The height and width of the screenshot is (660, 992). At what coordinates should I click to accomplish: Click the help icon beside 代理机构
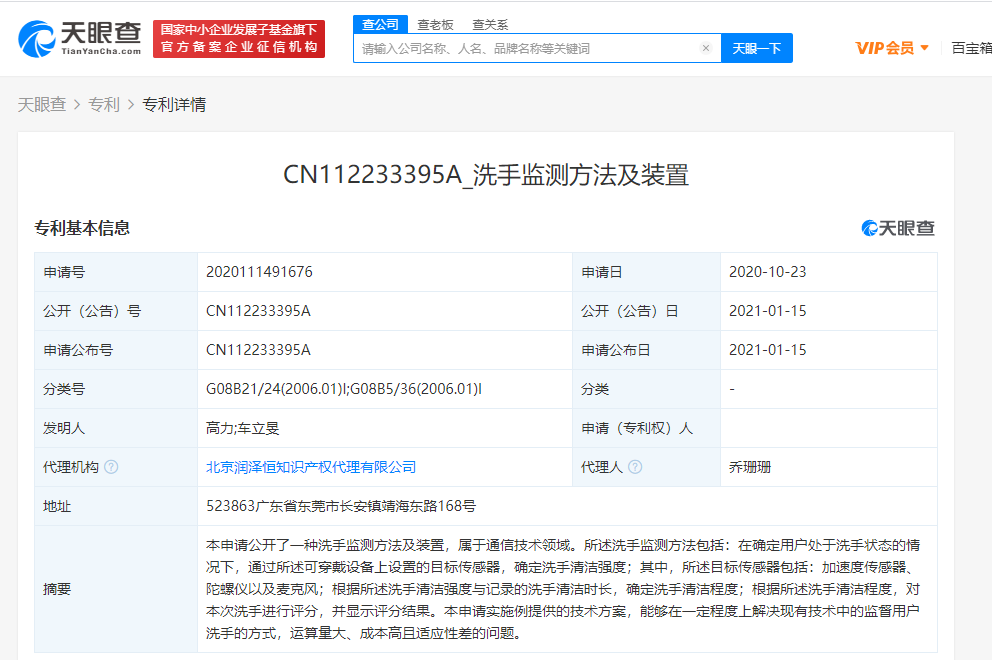point(111,467)
